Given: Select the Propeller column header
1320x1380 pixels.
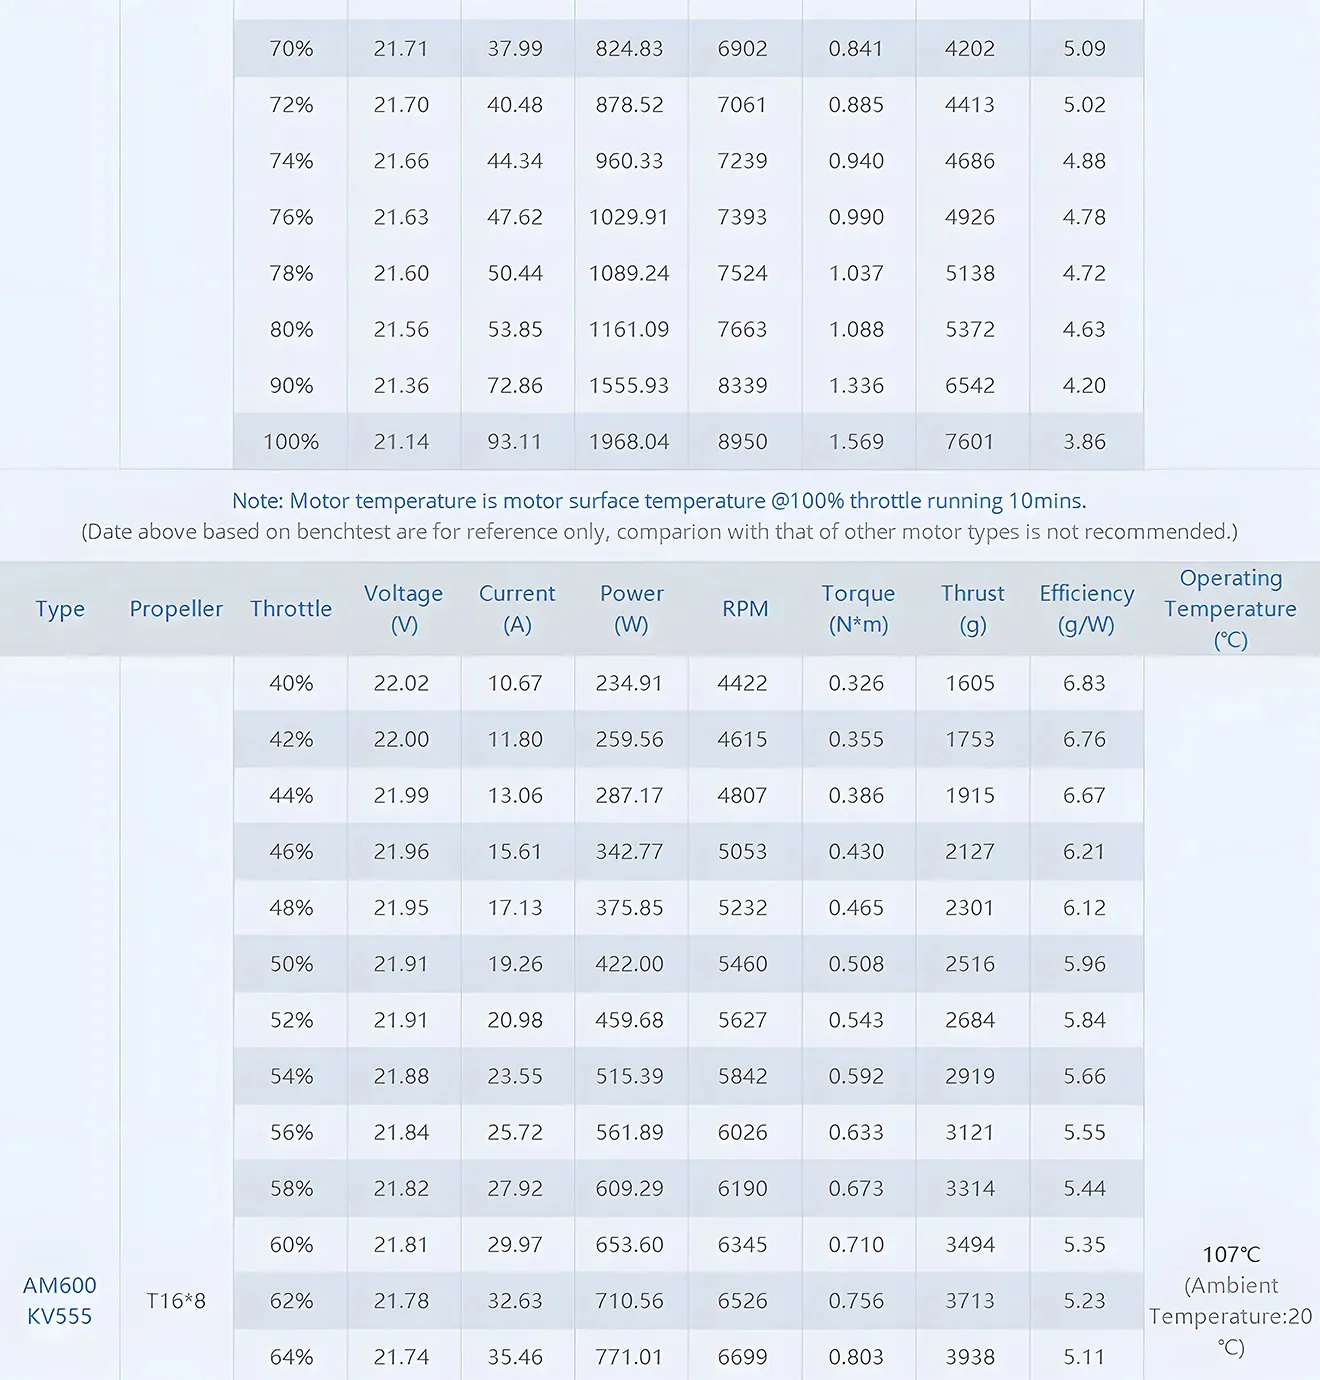Looking at the screenshot, I should point(176,609).
